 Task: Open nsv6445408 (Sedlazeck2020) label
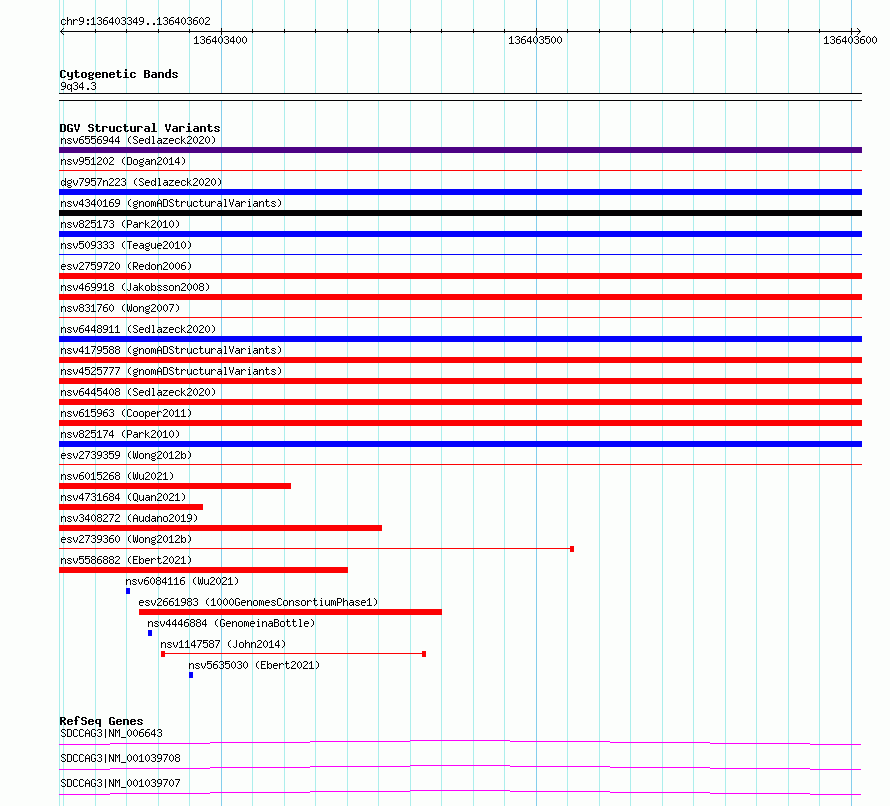tap(138, 392)
